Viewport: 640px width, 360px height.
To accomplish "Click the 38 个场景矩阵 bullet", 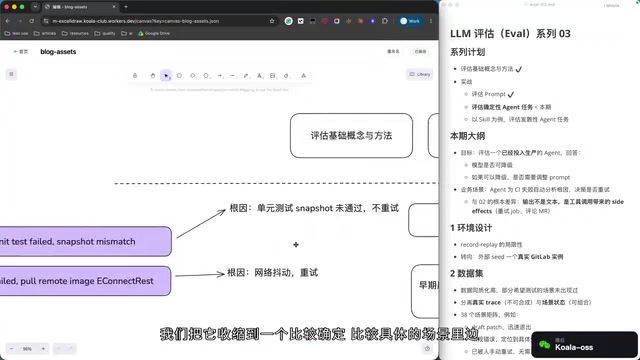I will tap(489, 315).
